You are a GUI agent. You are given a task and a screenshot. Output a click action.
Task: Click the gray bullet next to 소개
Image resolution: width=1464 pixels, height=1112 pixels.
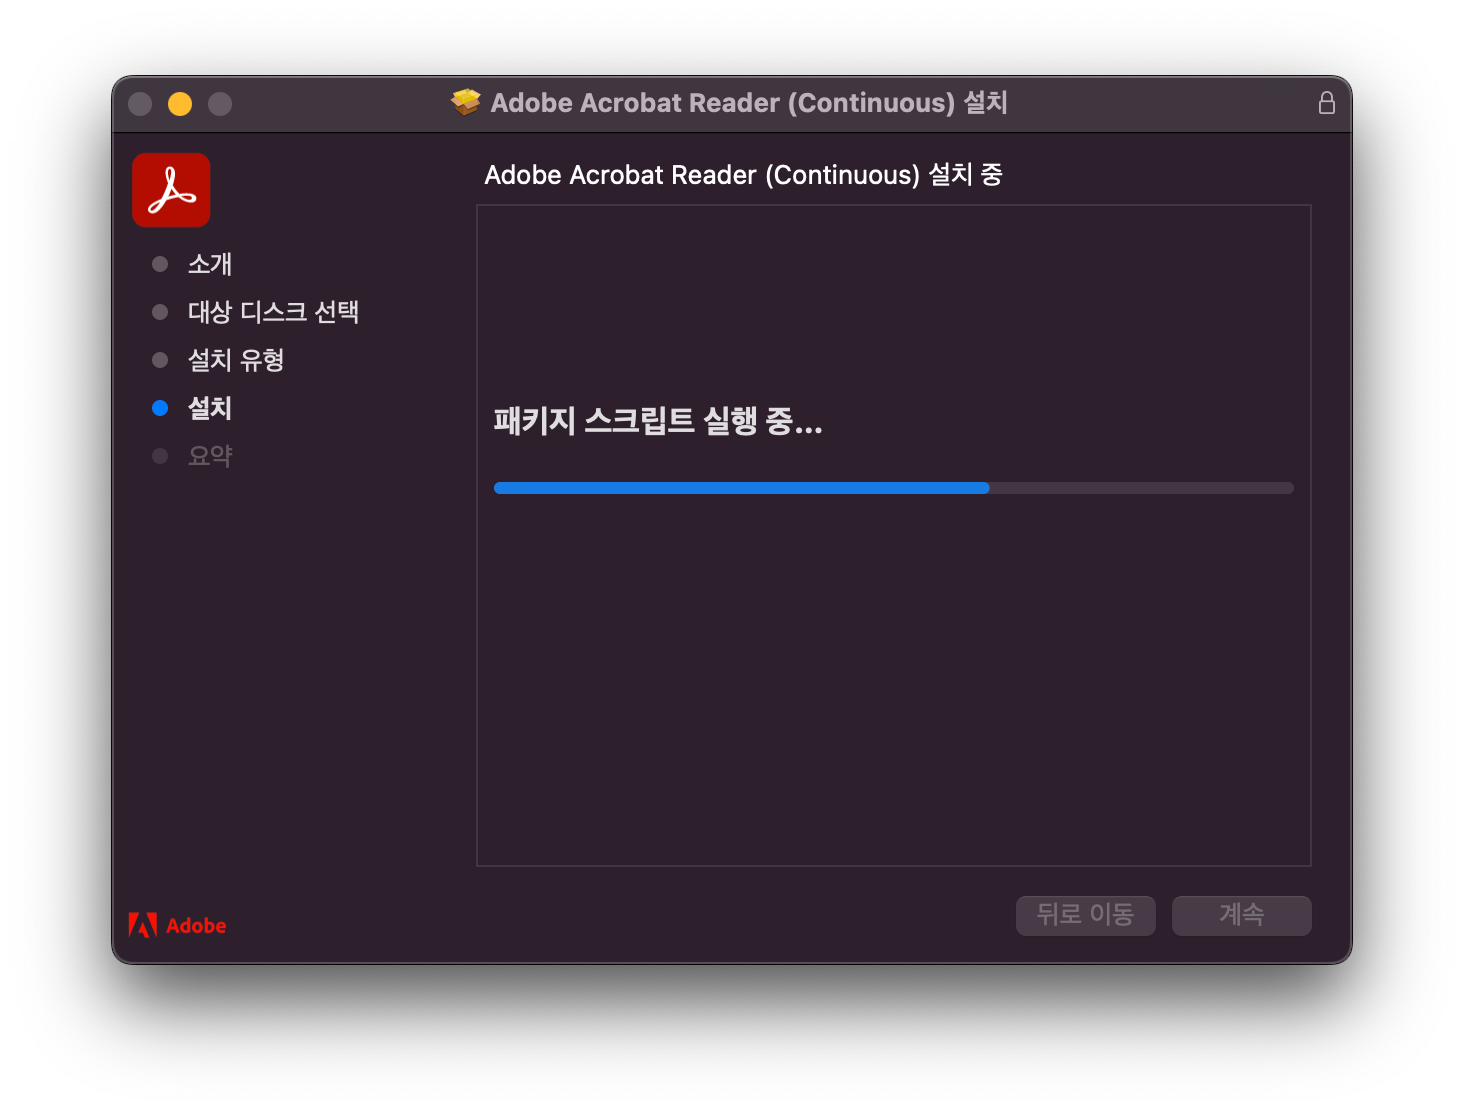point(160,263)
